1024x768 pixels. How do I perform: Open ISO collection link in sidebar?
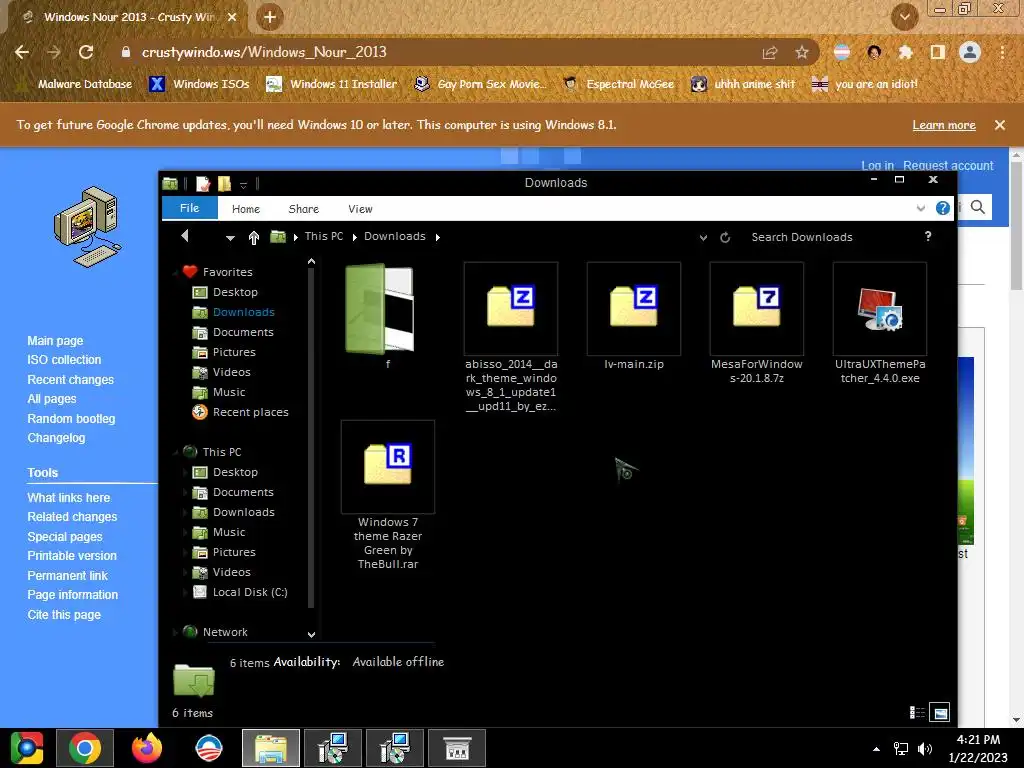click(64, 360)
